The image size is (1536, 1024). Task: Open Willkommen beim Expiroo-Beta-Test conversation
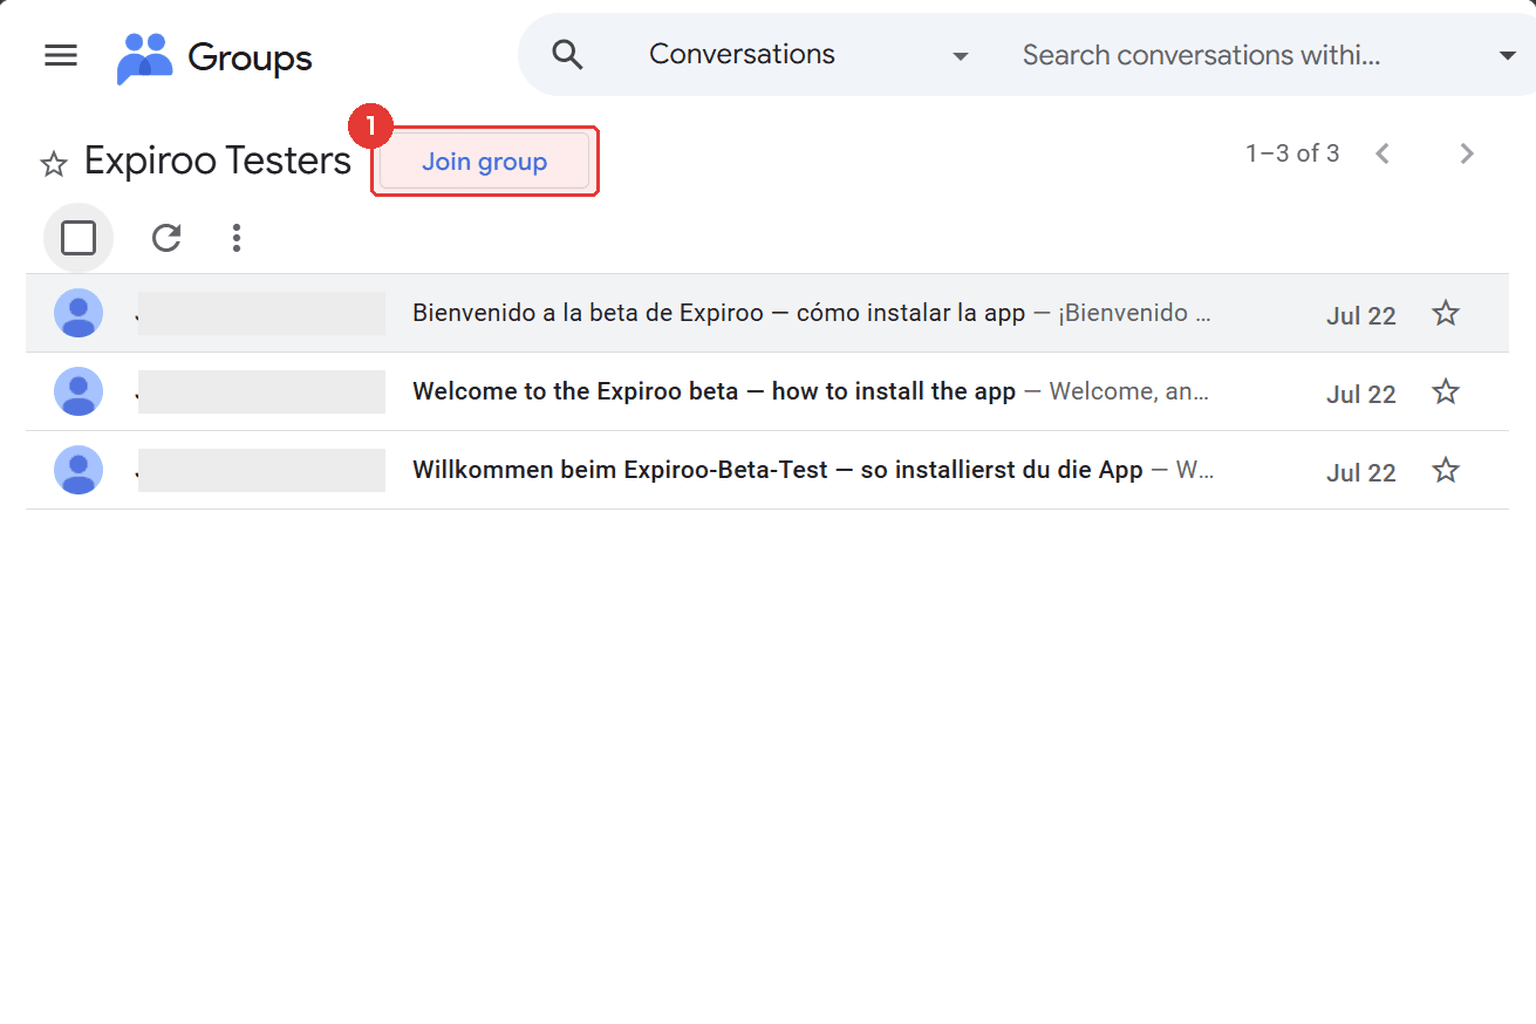click(x=767, y=470)
